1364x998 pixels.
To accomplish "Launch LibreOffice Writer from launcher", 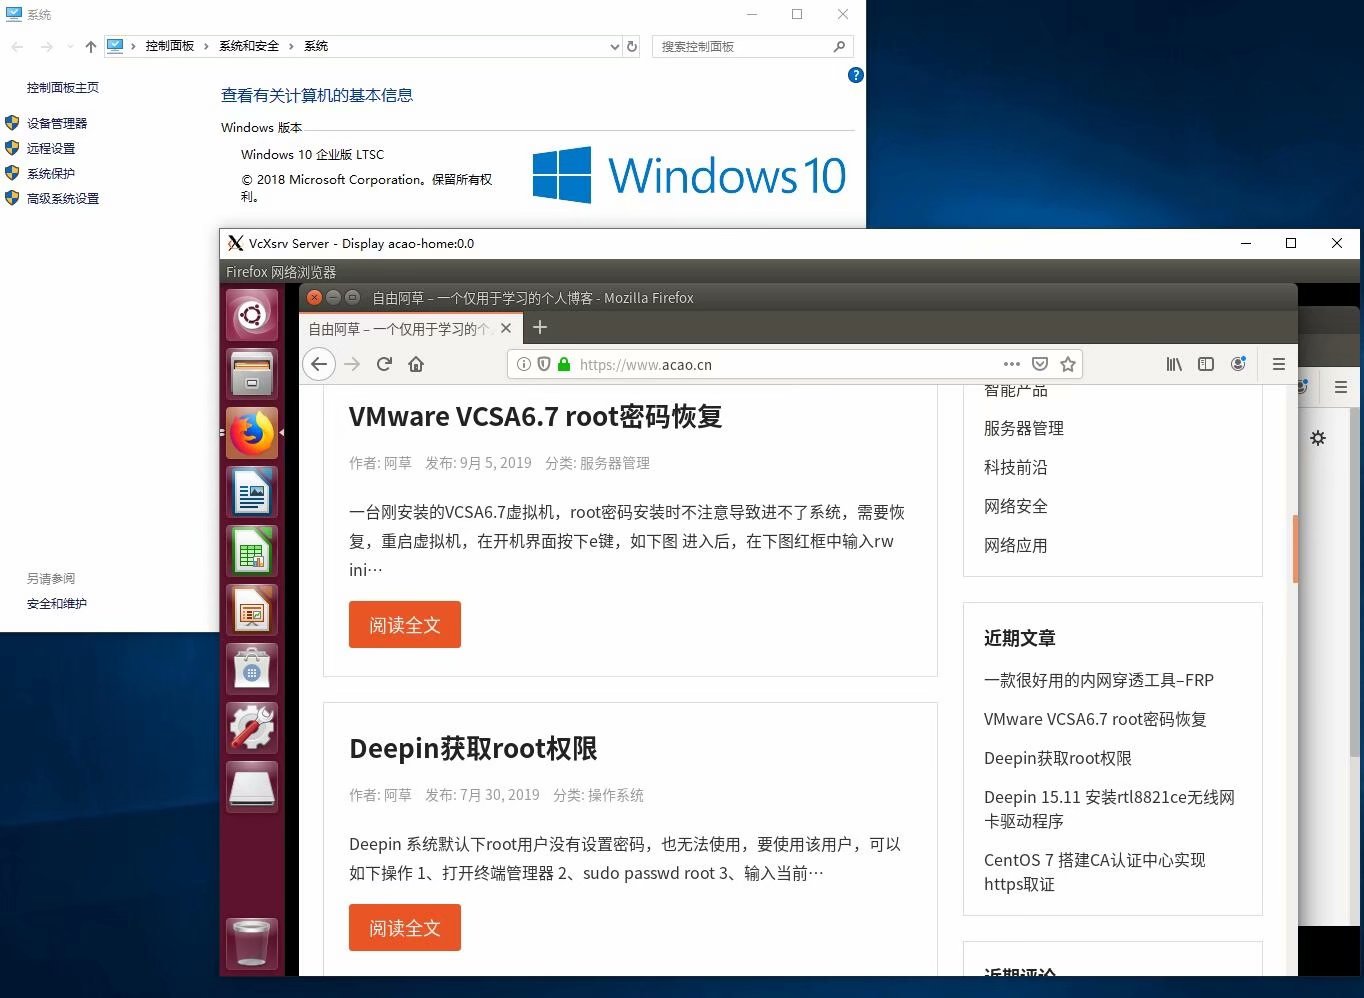I will 252,492.
